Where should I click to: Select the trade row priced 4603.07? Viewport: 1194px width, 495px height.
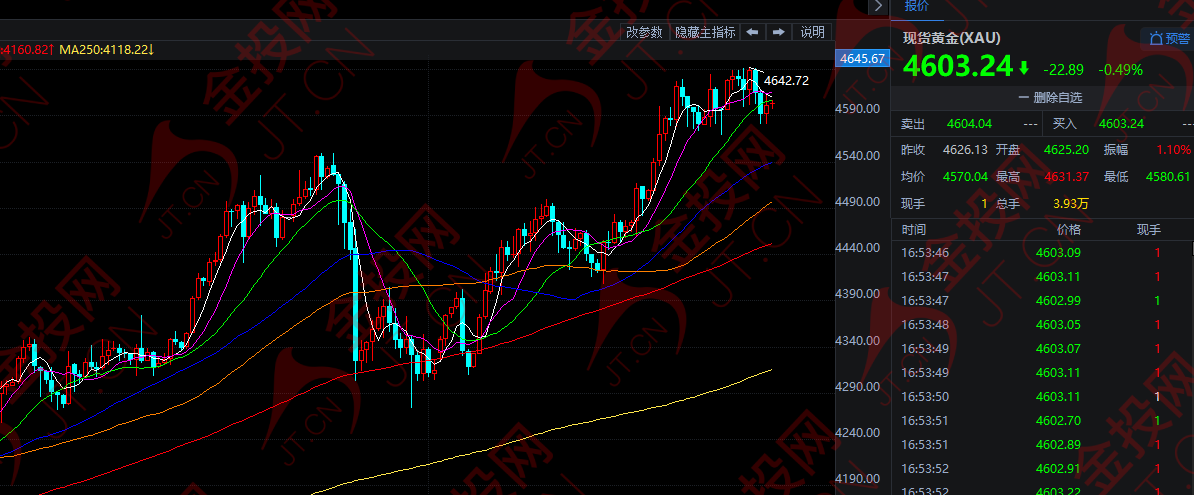tap(1042, 349)
